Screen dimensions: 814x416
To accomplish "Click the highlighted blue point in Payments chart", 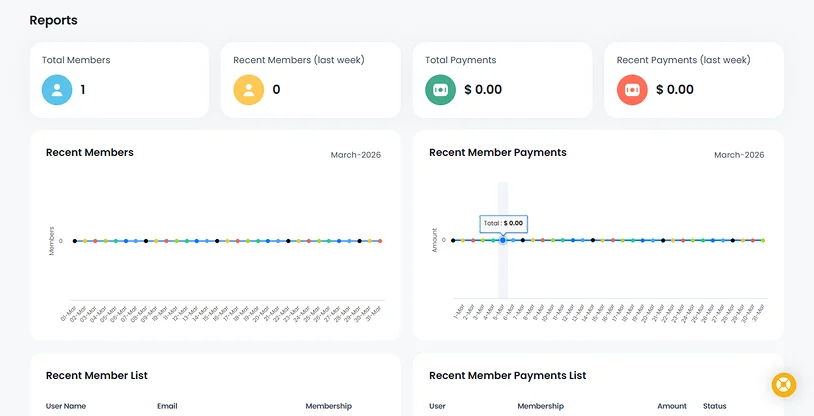I will click(503, 240).
